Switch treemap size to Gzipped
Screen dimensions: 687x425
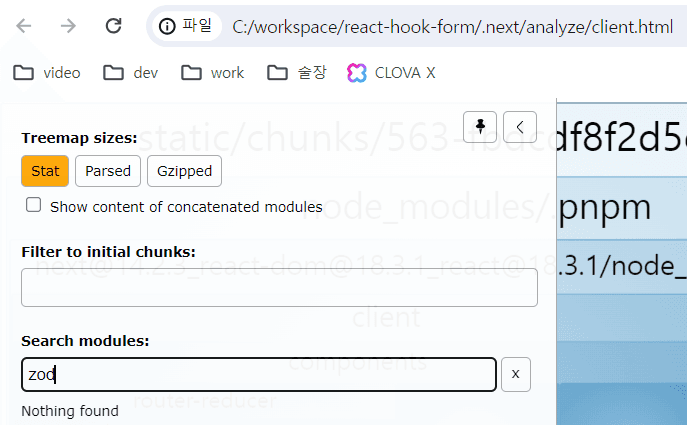pos(184,171)
